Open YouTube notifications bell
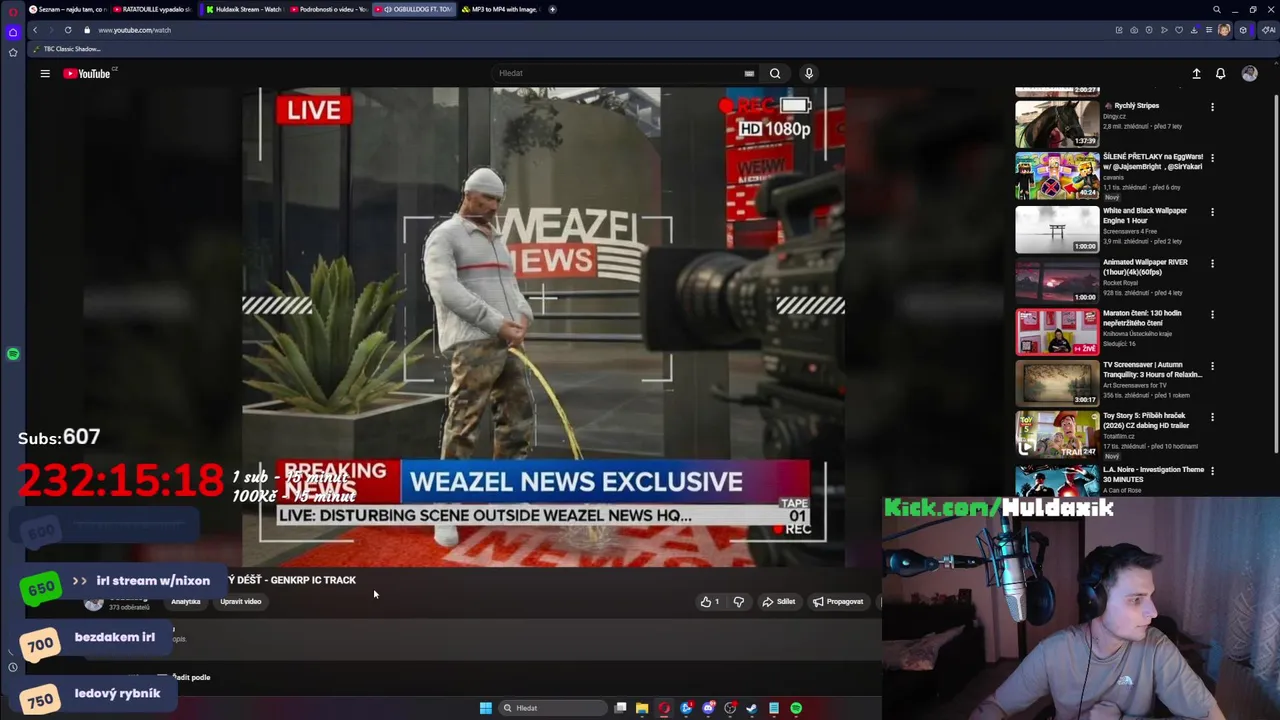 tap(1220, 73)
